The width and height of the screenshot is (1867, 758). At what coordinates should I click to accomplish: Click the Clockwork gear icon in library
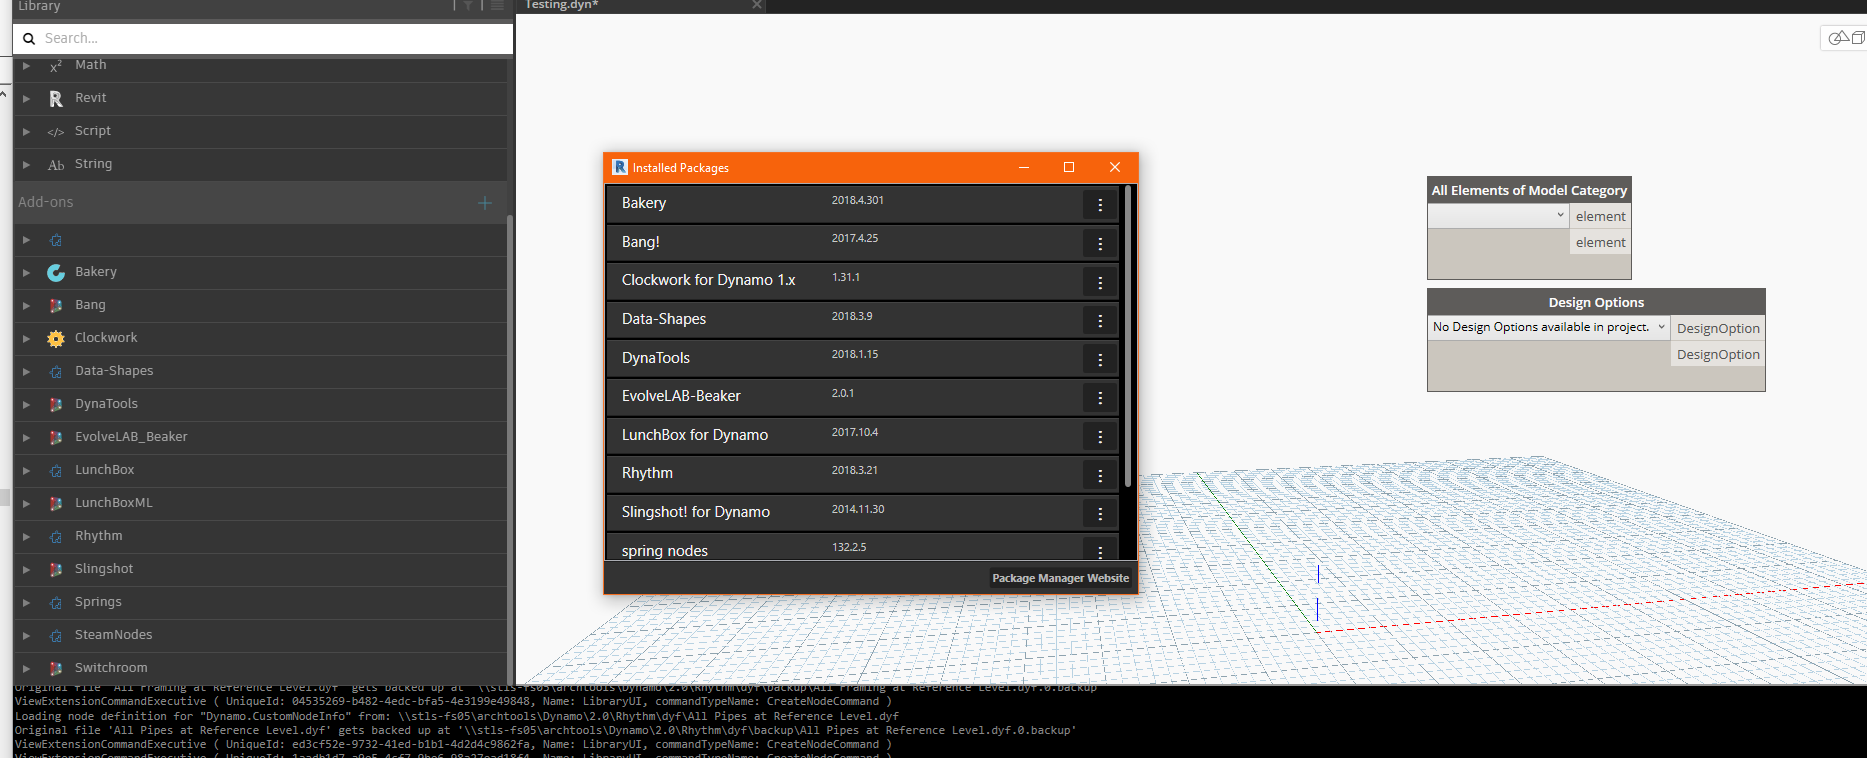point(56,338)
